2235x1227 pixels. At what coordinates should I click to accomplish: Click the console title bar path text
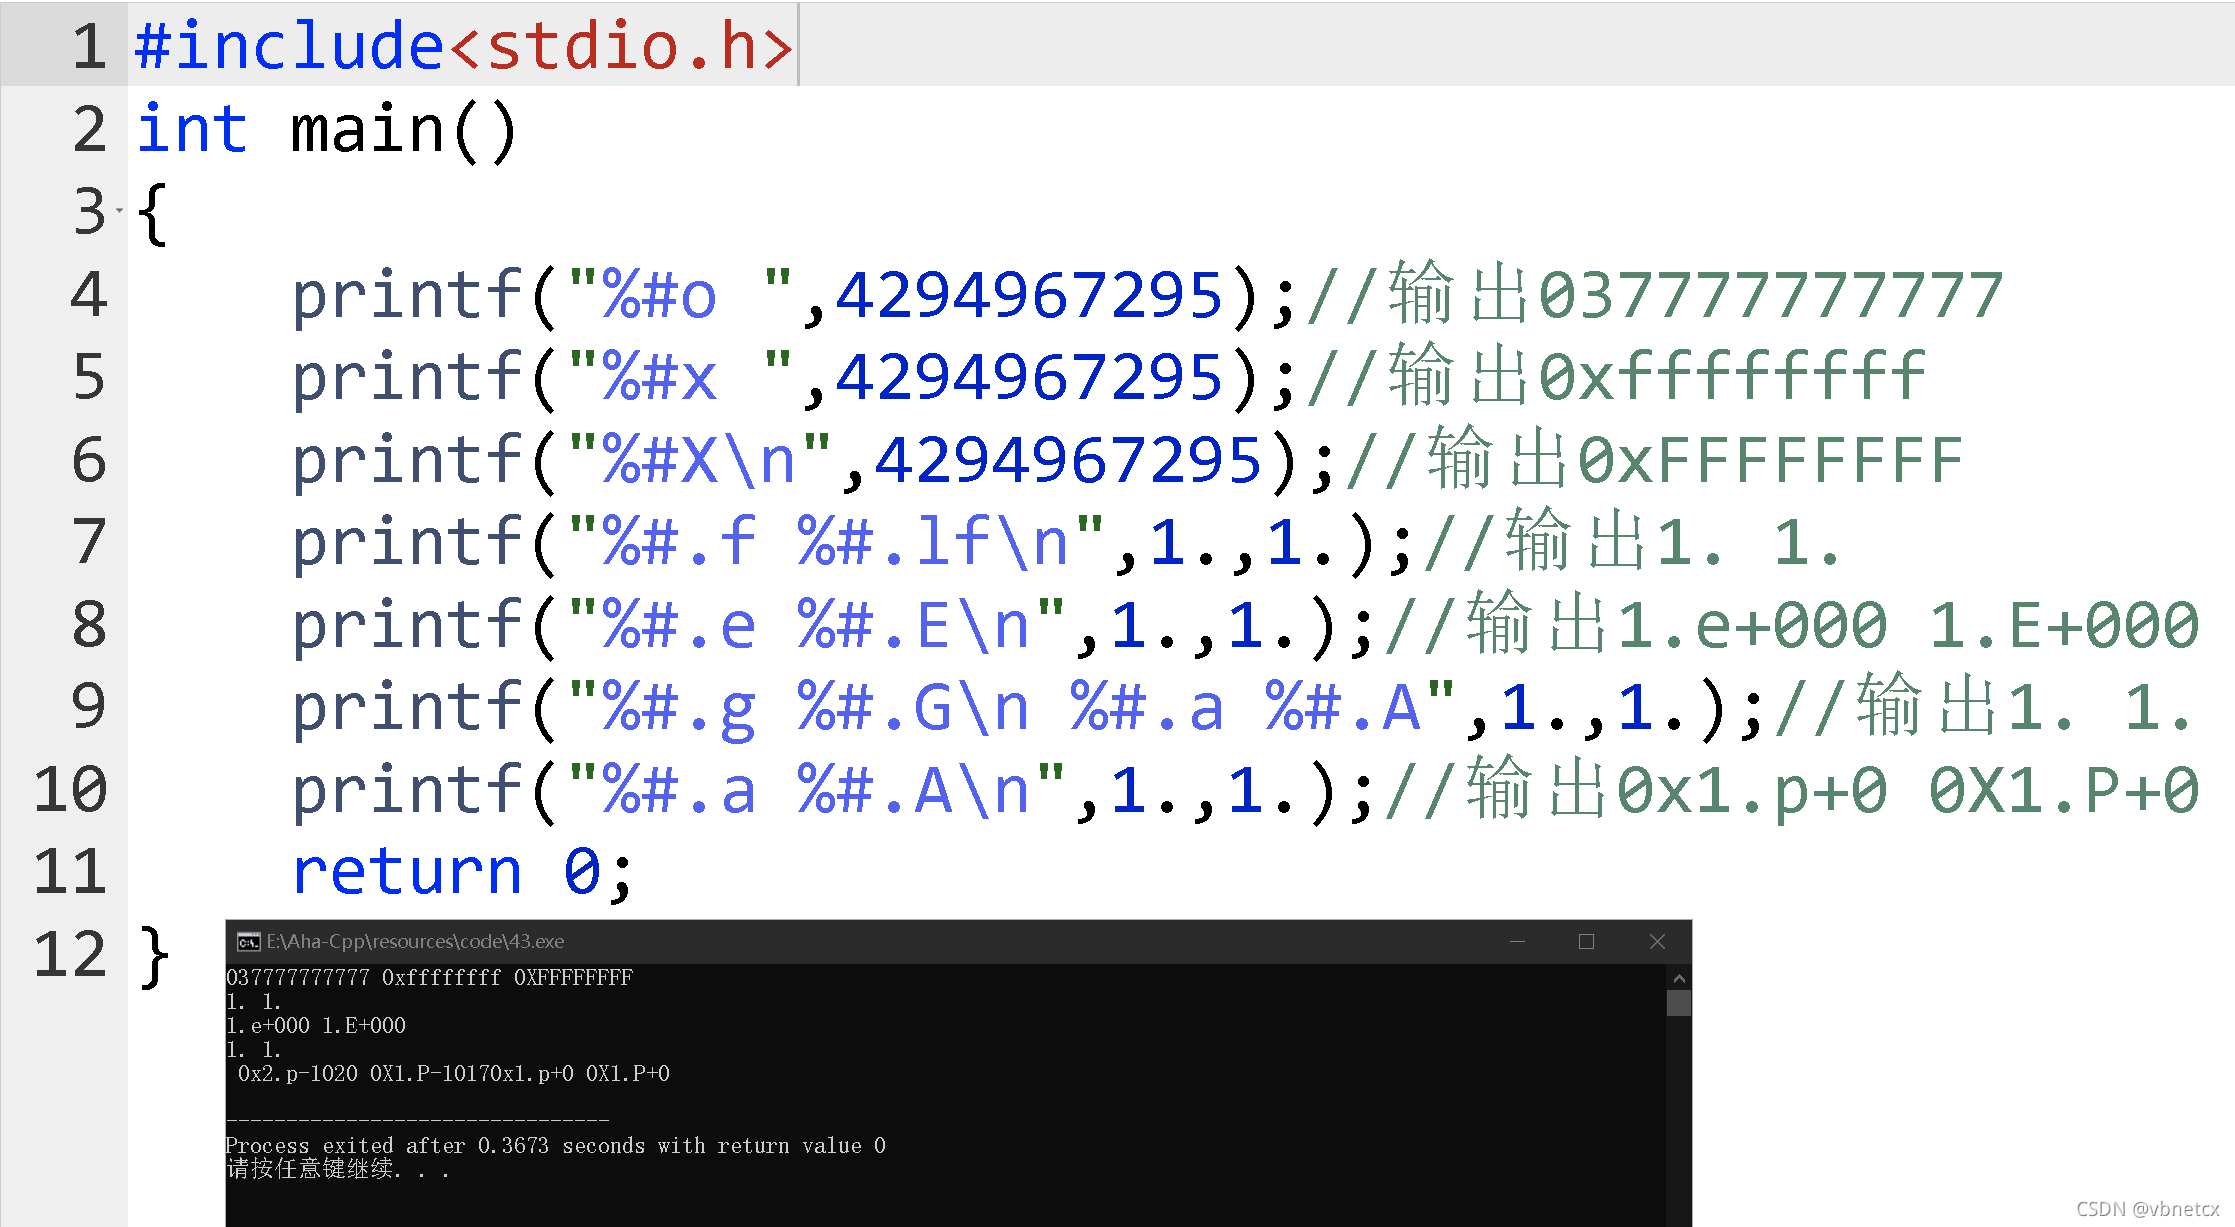point(415,942)
